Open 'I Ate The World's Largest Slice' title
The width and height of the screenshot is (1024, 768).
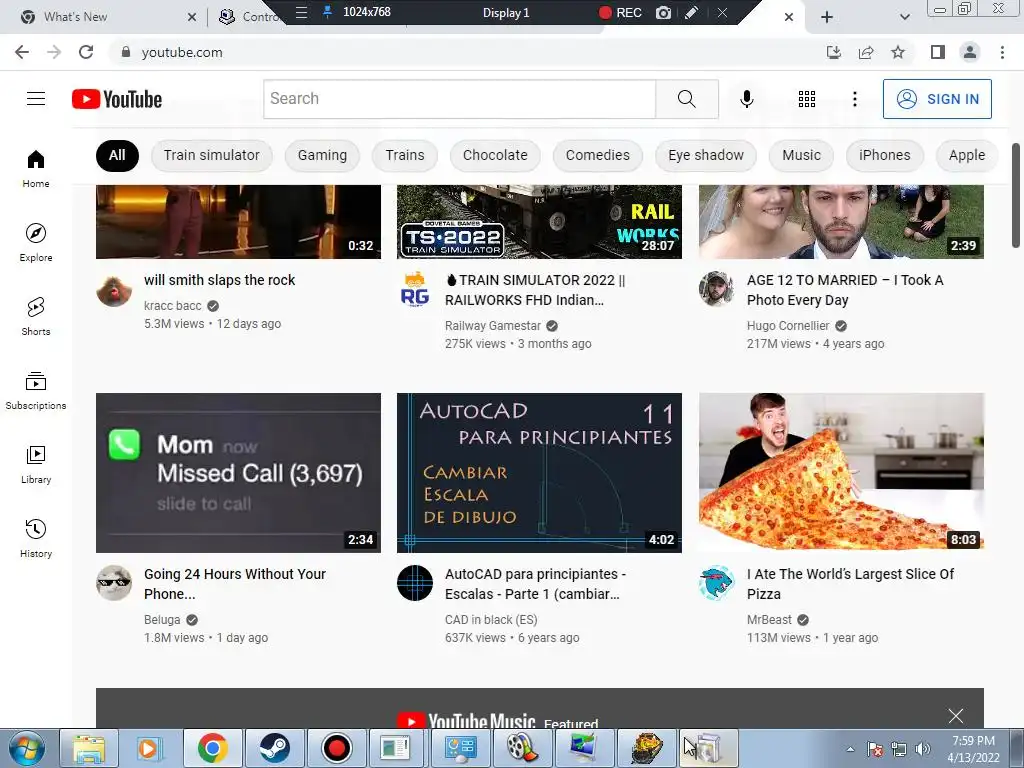[850, 584]
